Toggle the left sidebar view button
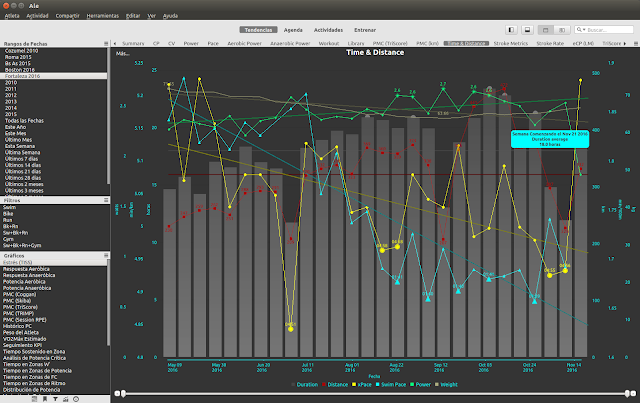This screenshot has width=640, height=403. [x=511, y=30]
